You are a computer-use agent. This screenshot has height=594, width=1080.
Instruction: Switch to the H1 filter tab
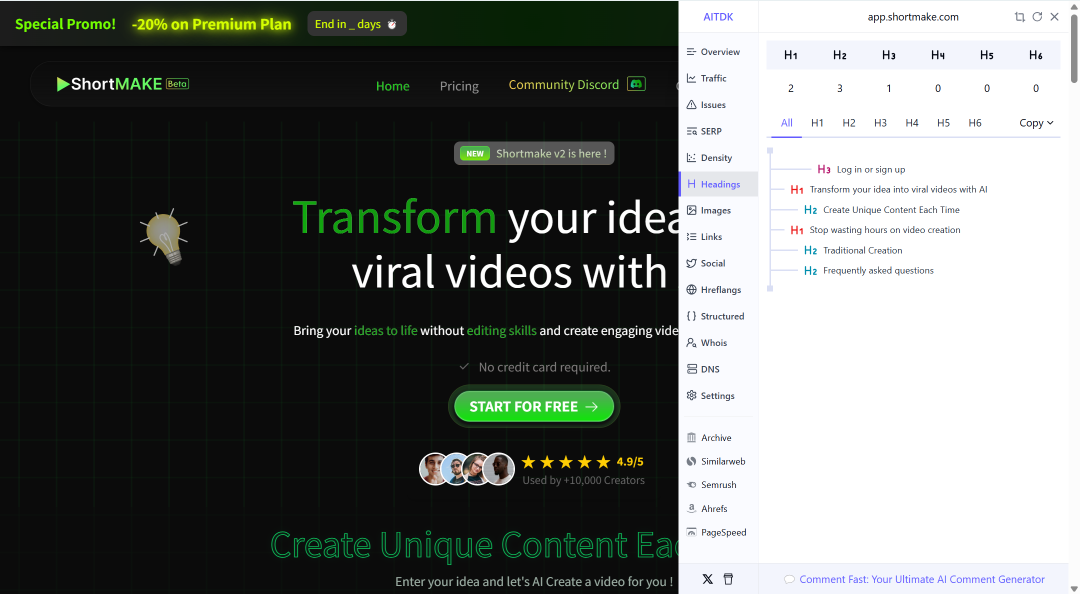click(x=817, y=123)
